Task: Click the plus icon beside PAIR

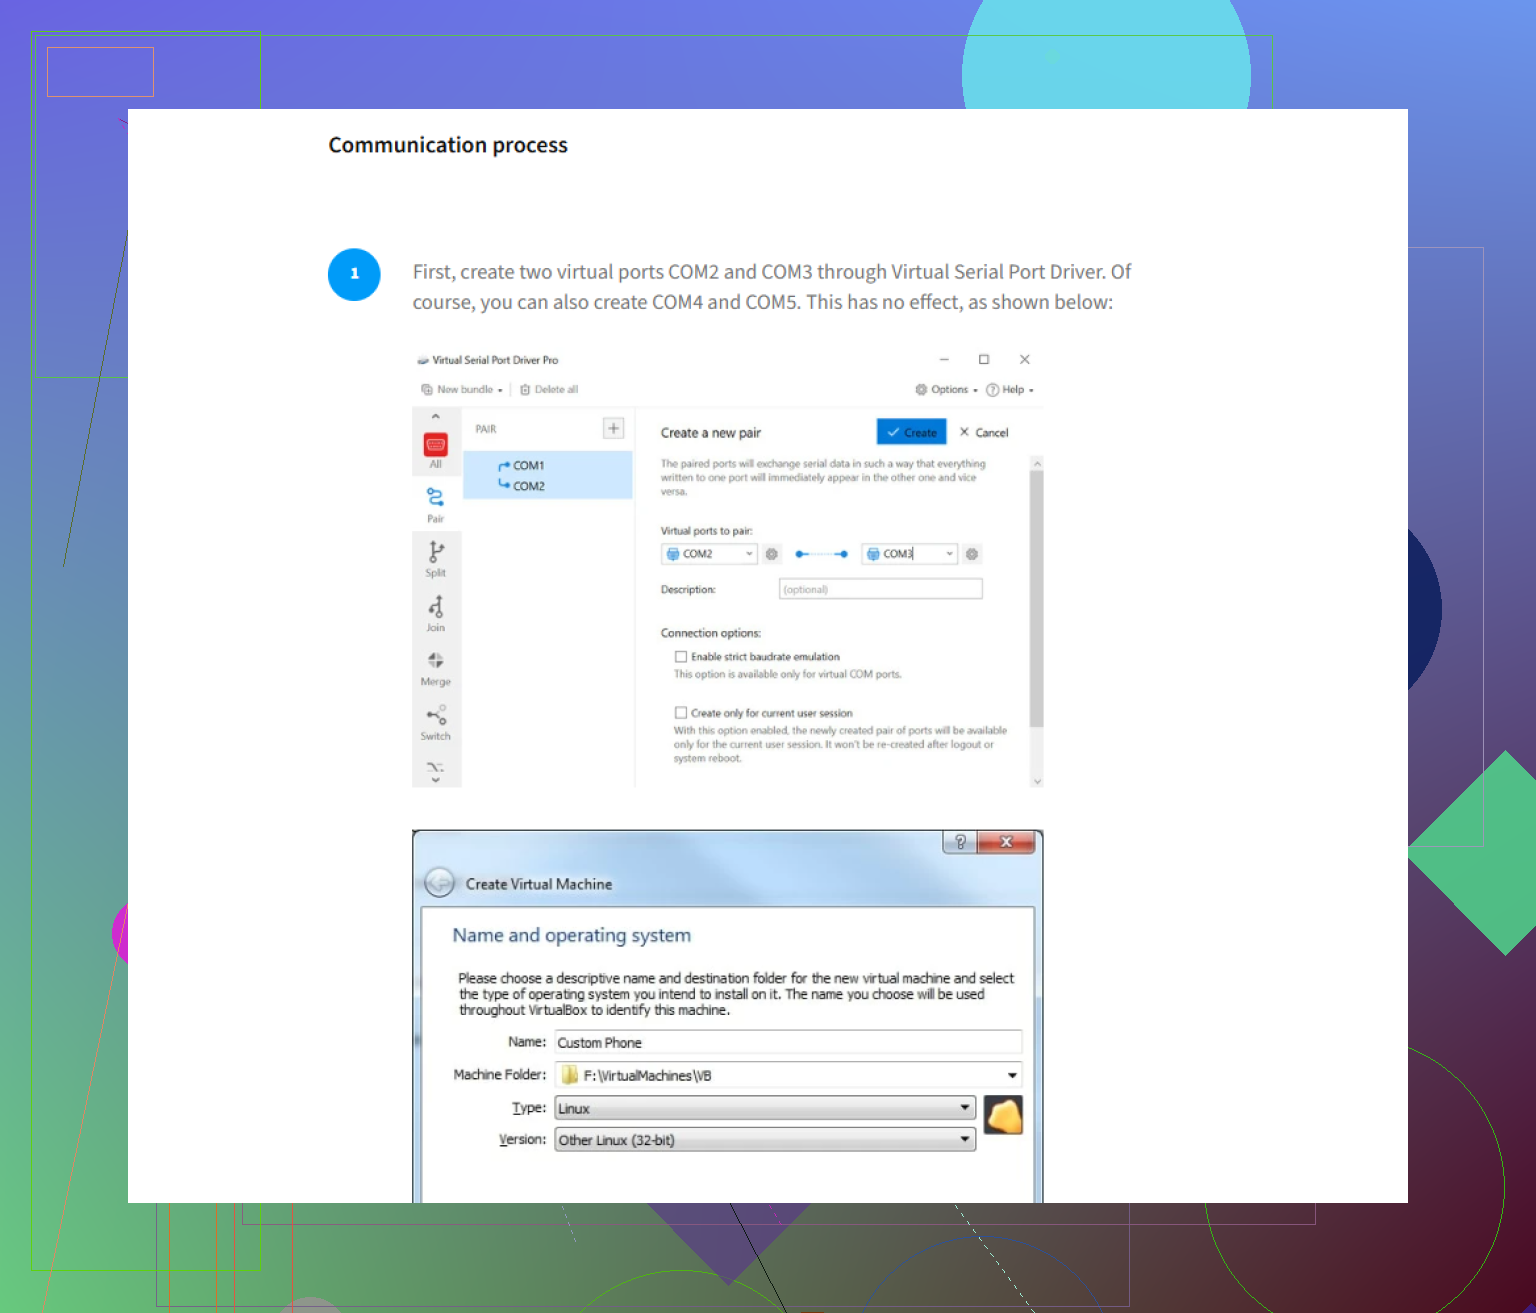Action: click(x=613, y=428)
